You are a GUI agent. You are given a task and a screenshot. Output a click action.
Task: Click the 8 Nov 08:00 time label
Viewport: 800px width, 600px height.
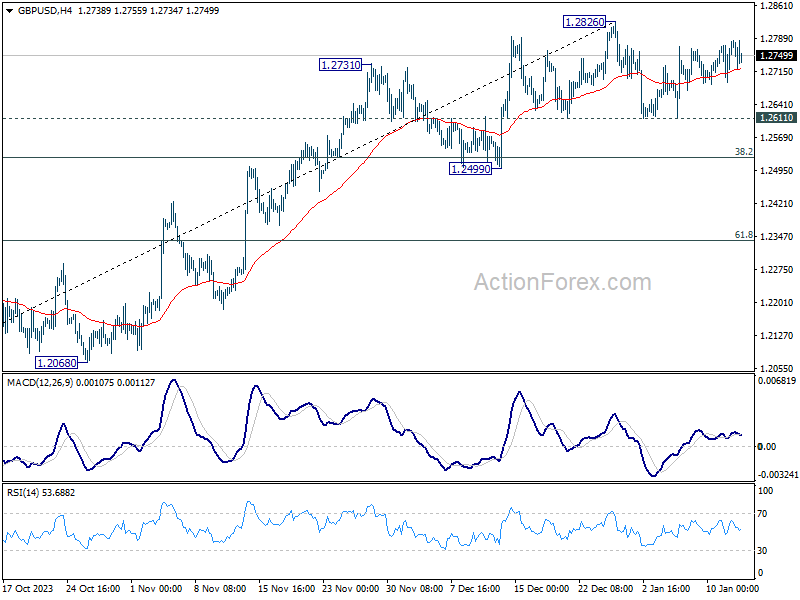coord(220,589)
